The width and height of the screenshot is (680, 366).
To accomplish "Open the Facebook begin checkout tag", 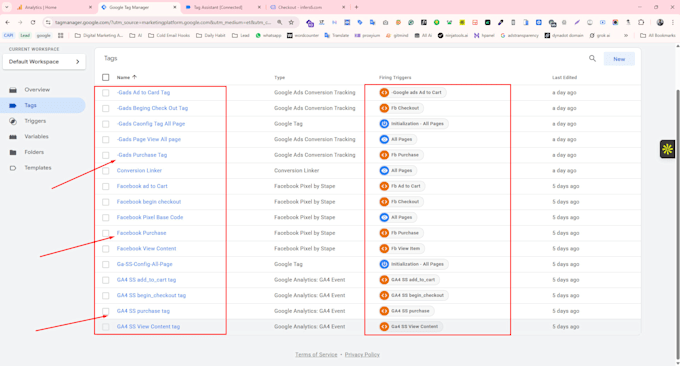I will pos(149,202).
